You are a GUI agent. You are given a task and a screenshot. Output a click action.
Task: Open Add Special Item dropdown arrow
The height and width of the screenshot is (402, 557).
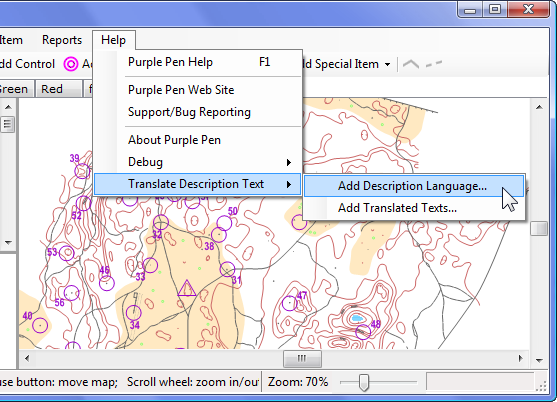387,65
